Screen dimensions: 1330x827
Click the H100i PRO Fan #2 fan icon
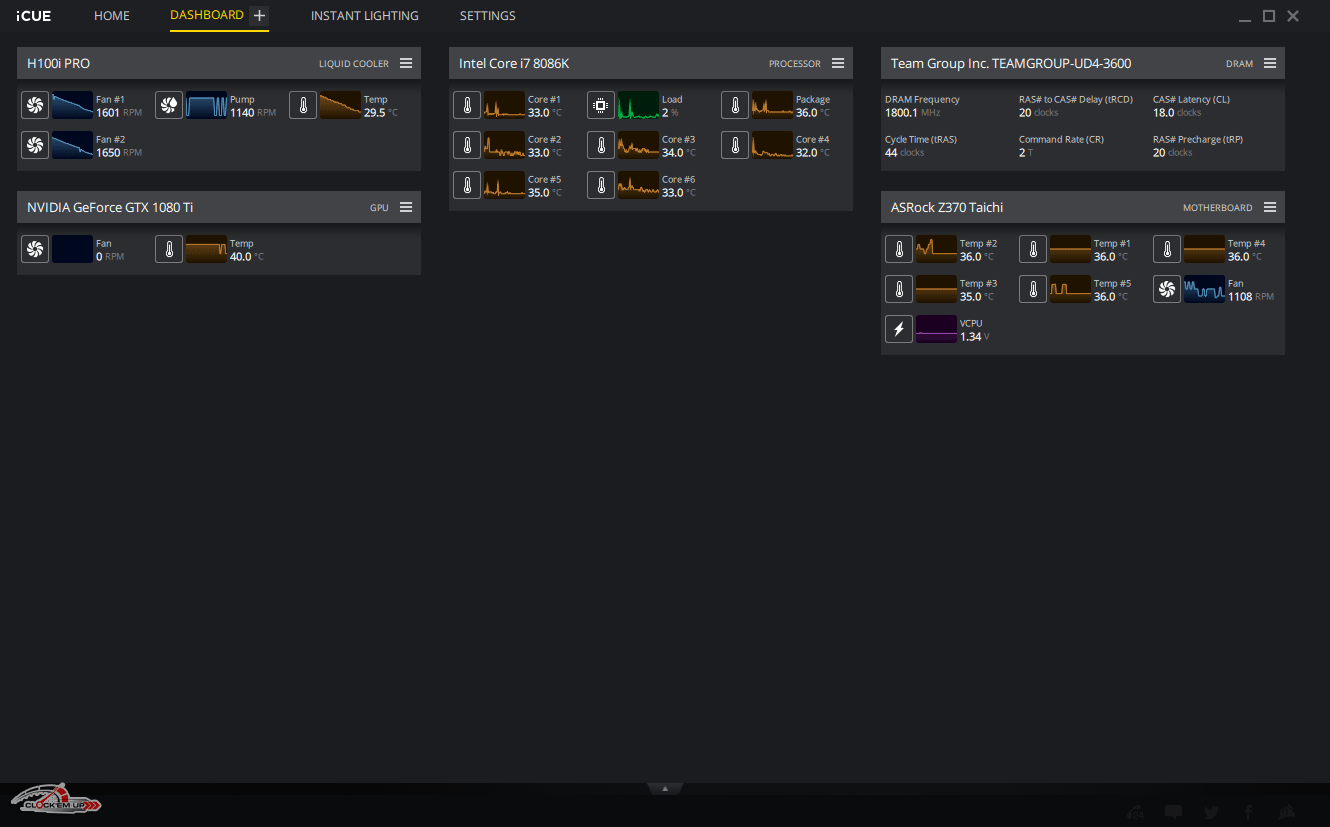35,145
